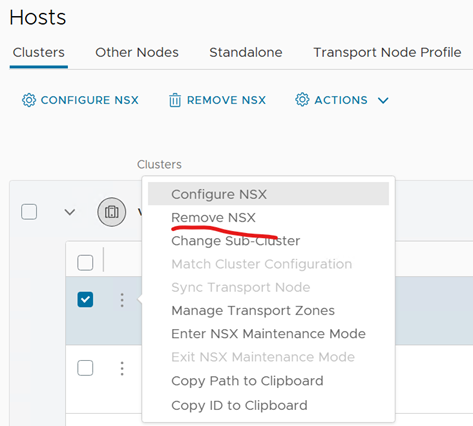Select Copy ID to Clipboard
This screenshot has height=426, width=473.
(x=239, y=406)
